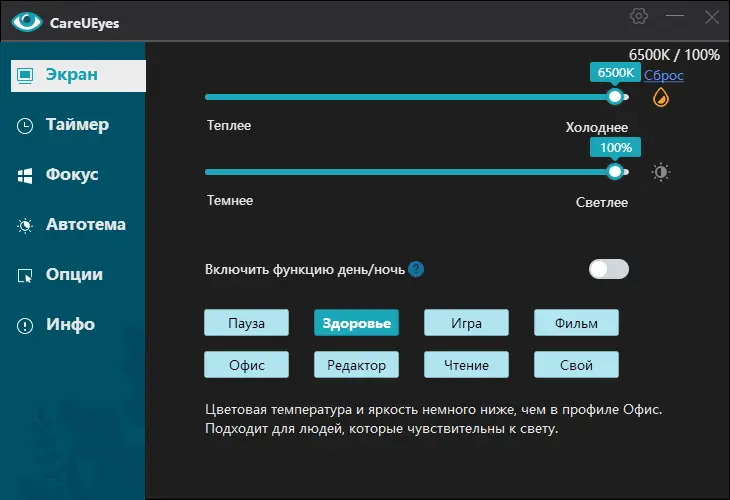Screen dimensions: 730x500
Task: Click the cursor icon beside Опции
Action: (25, 276)
